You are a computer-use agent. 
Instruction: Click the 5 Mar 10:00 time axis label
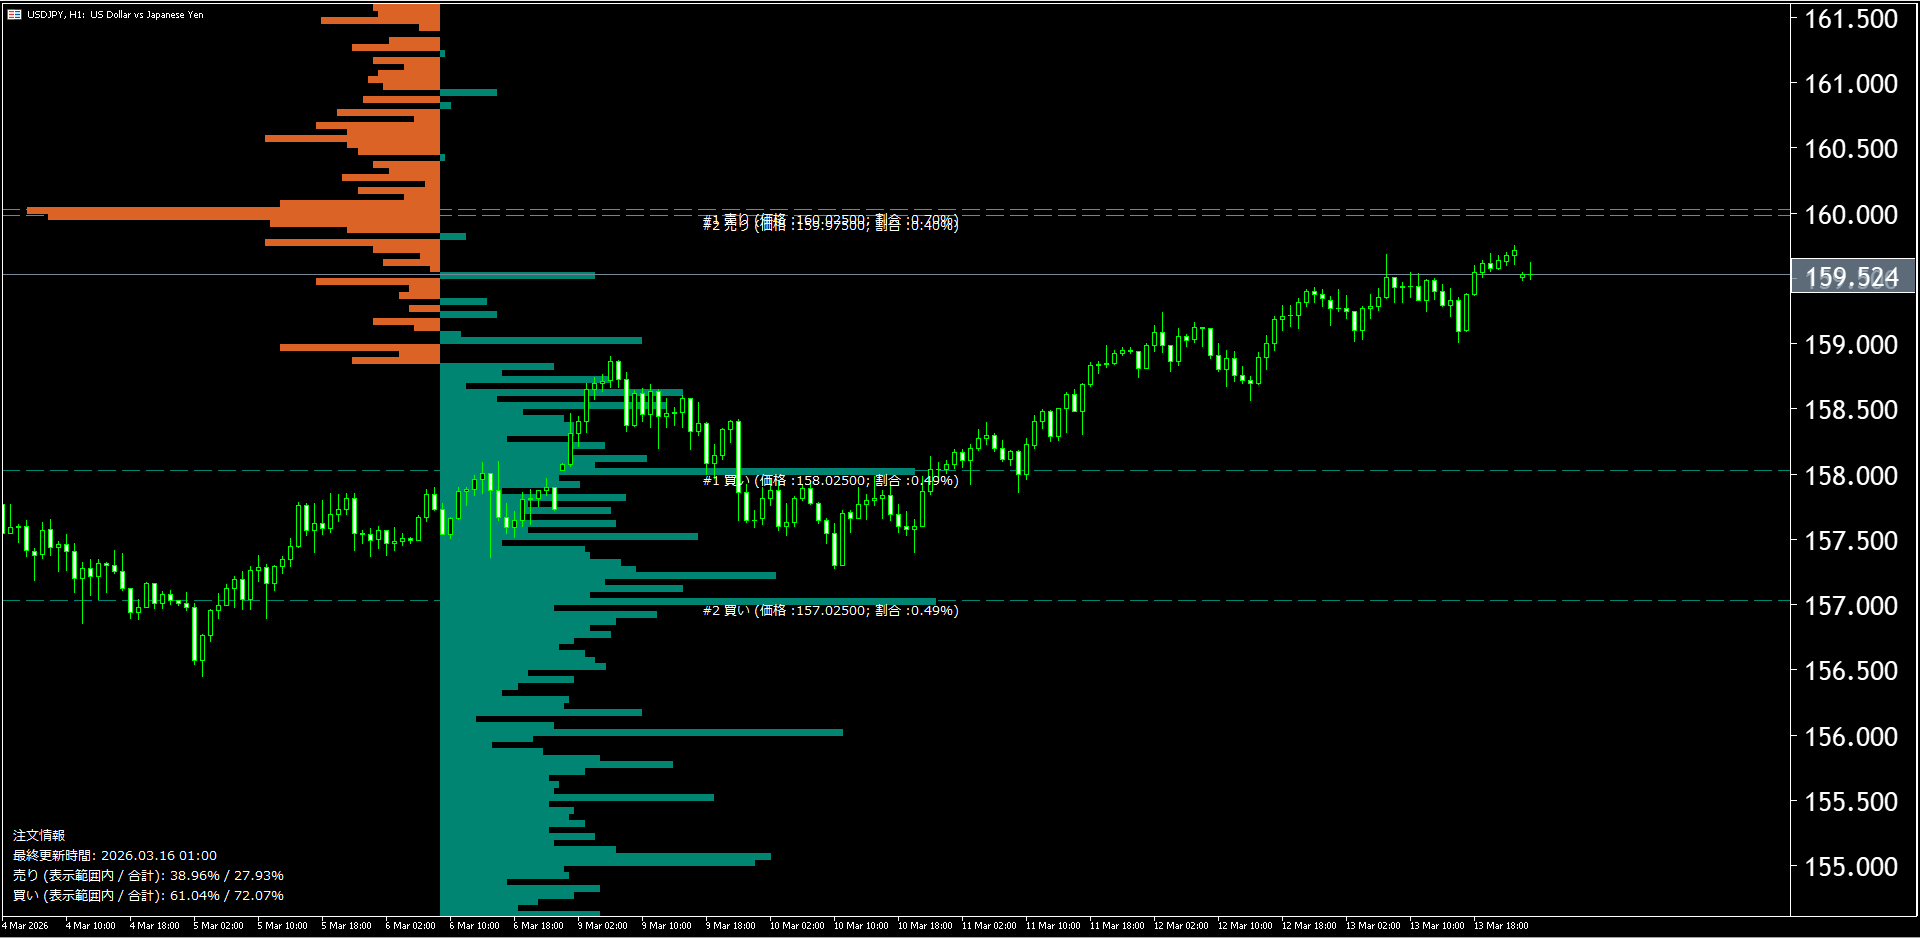tap(282, 926)
